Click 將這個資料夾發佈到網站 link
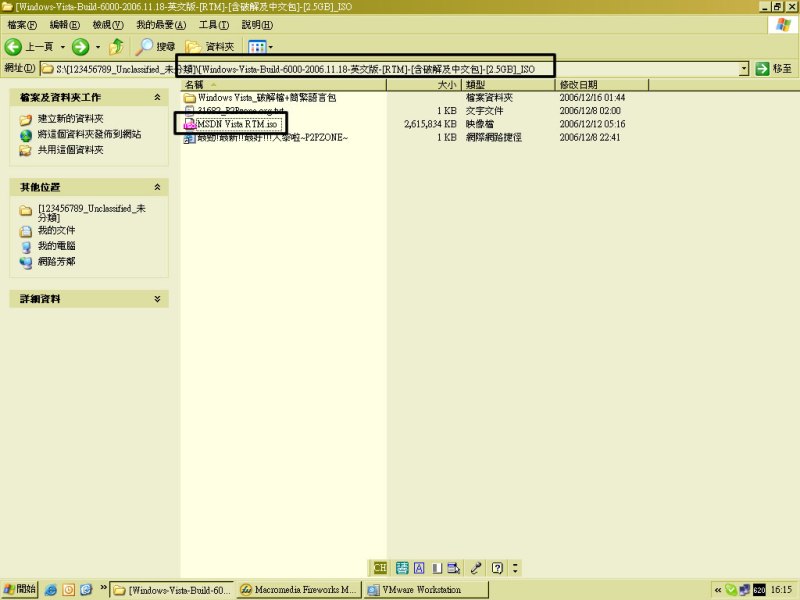This screenshot has width=800, height=600. (89, 134)
